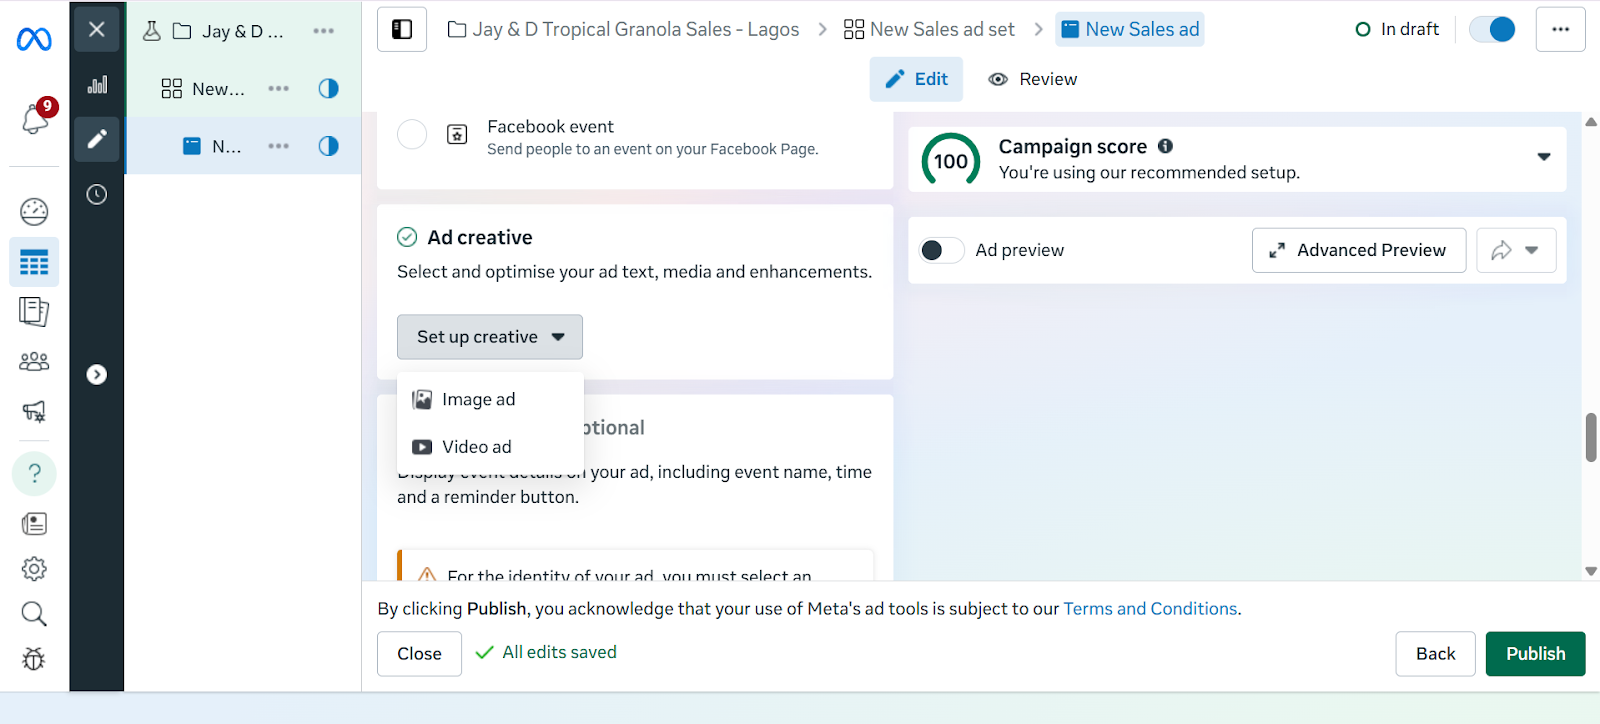Image resolution: width=1600 pixels, height=724 pixels.
Task: Select the Jay & D campaign tree row
Action: click(243, 31)
